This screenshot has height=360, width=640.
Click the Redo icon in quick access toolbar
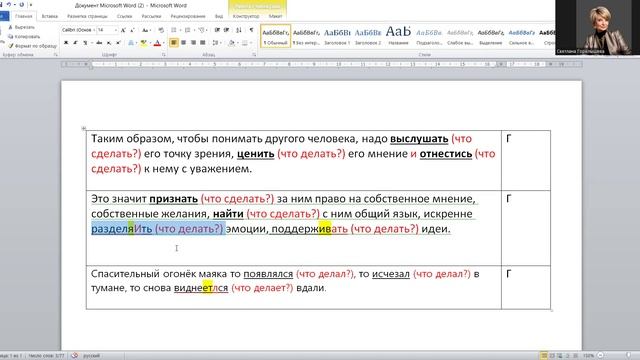[22, 4]
